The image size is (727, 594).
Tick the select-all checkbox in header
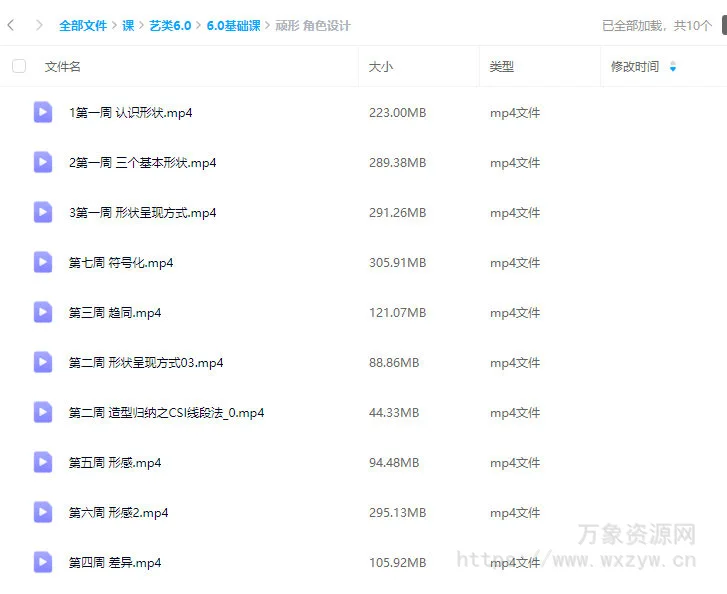pos(19,66)
